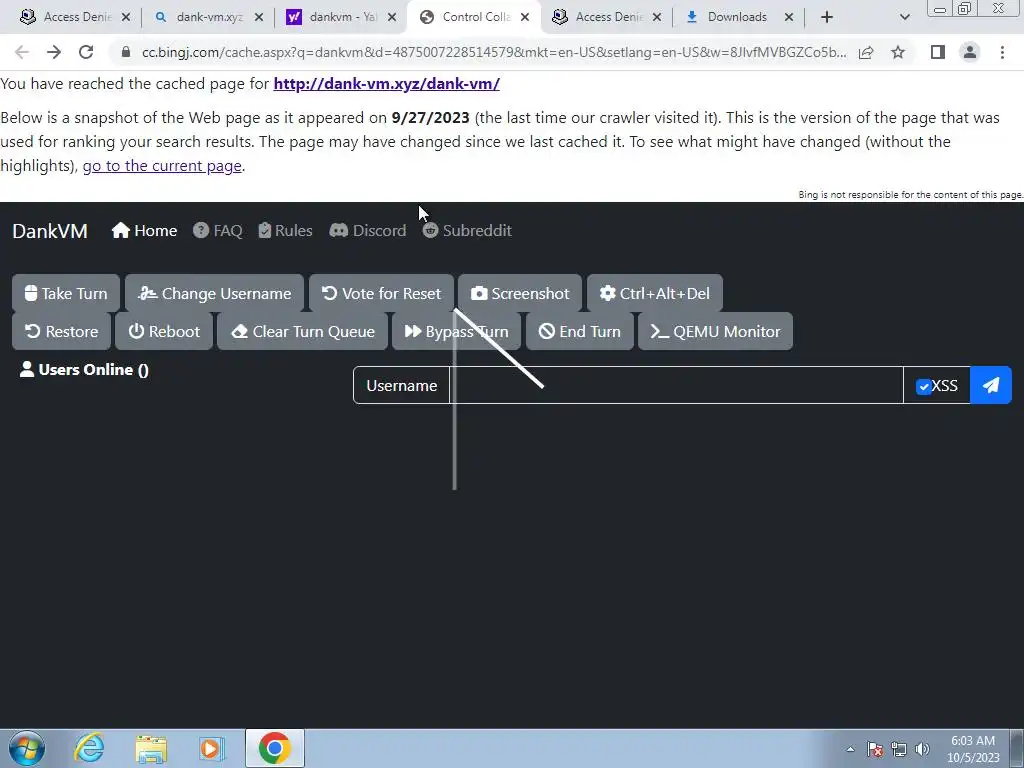Clear Turn Queue button

click(302, 331)
